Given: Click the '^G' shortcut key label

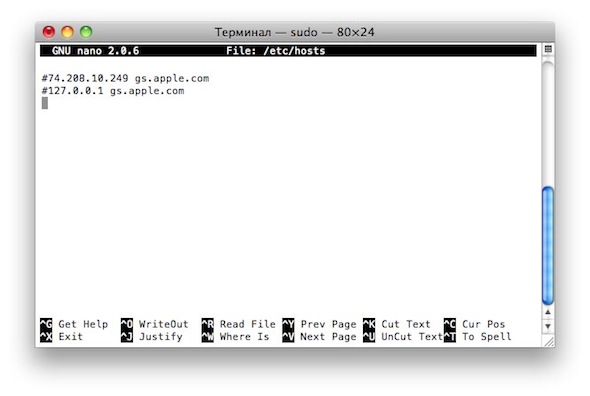Looking at the screenshot, I should pyautogui.click(x=46, y=324).
